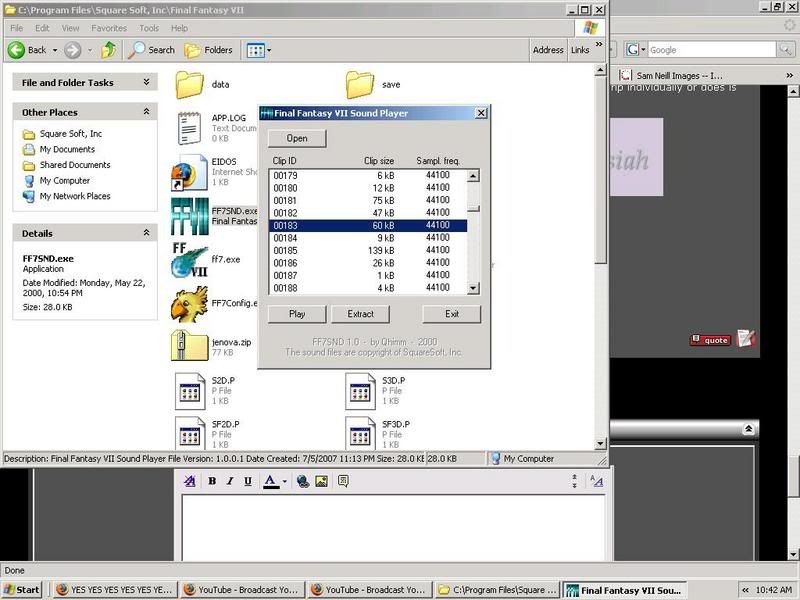Select clip 00185 in the list
This screenshot has height=600, width=800.
tap(367, 251)
